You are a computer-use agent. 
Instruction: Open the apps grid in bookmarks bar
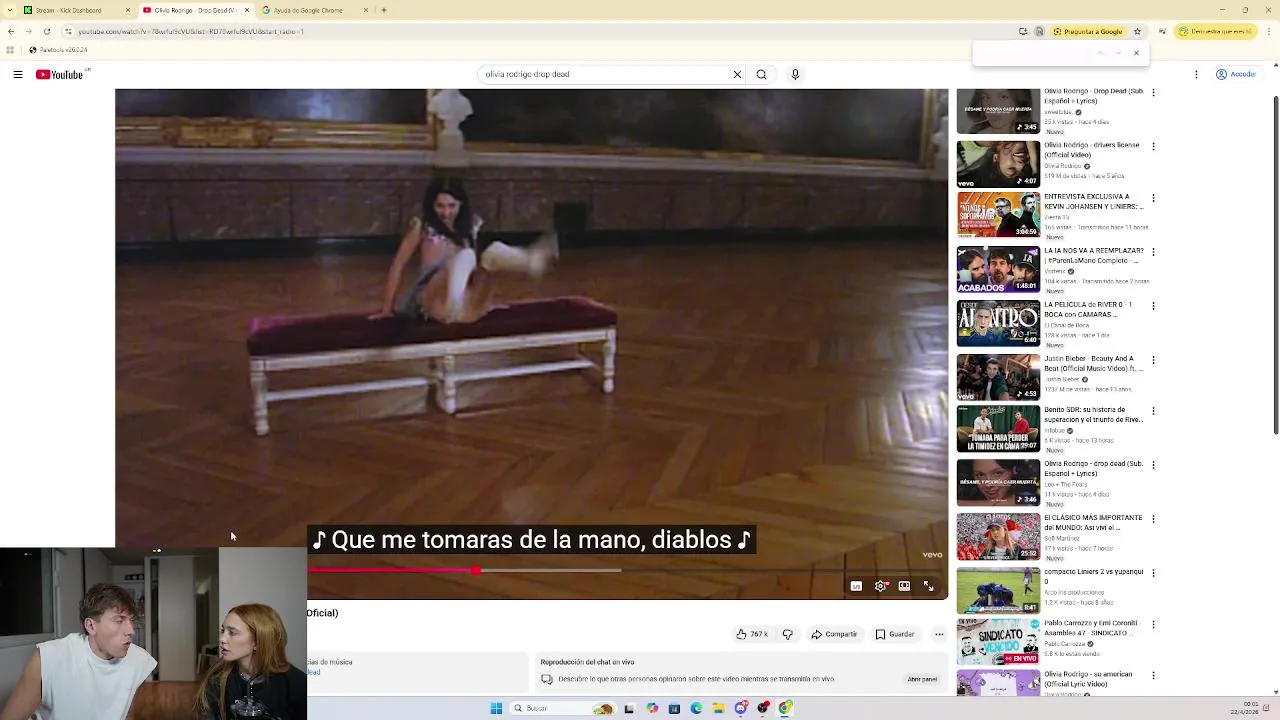(10, 50)
